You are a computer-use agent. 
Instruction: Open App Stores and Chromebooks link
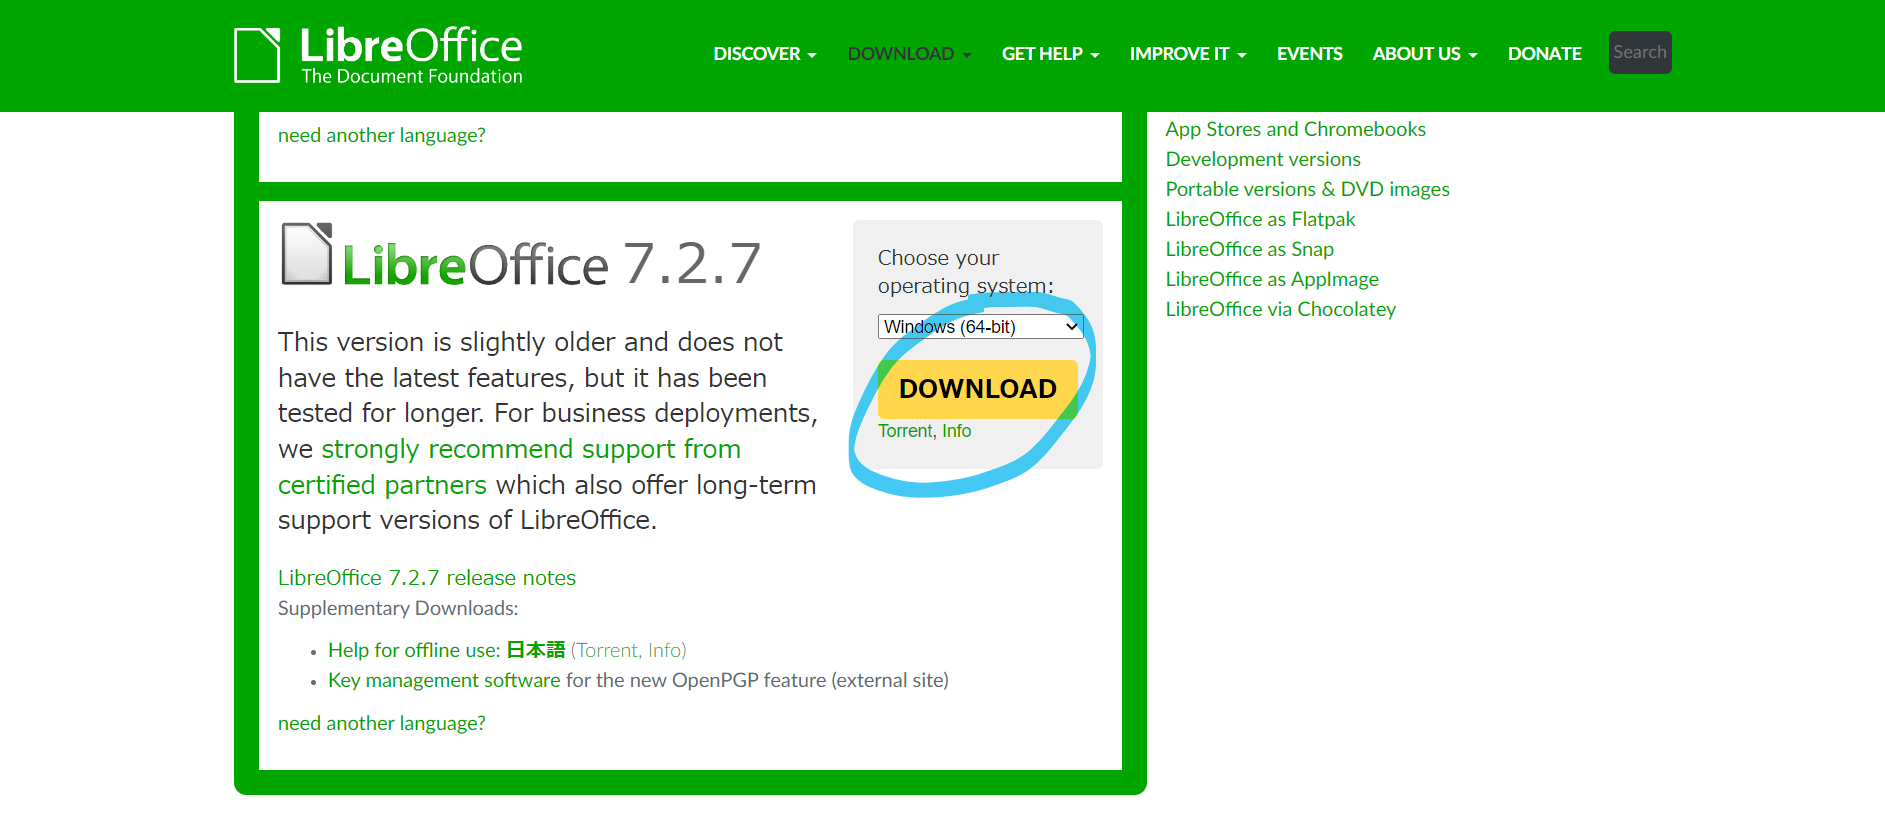[x=1295, y=129]
